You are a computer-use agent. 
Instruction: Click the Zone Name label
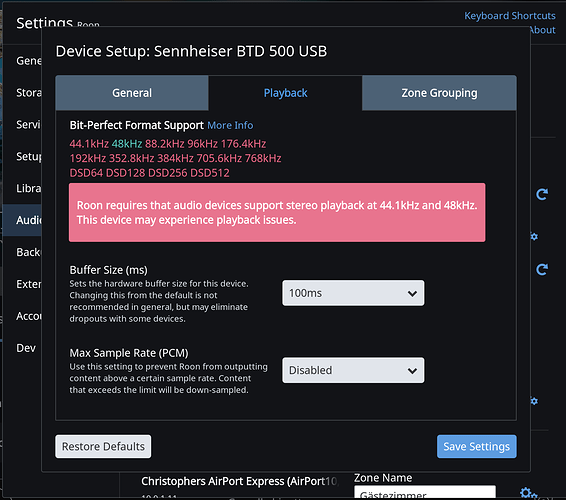tap(383, 478)
